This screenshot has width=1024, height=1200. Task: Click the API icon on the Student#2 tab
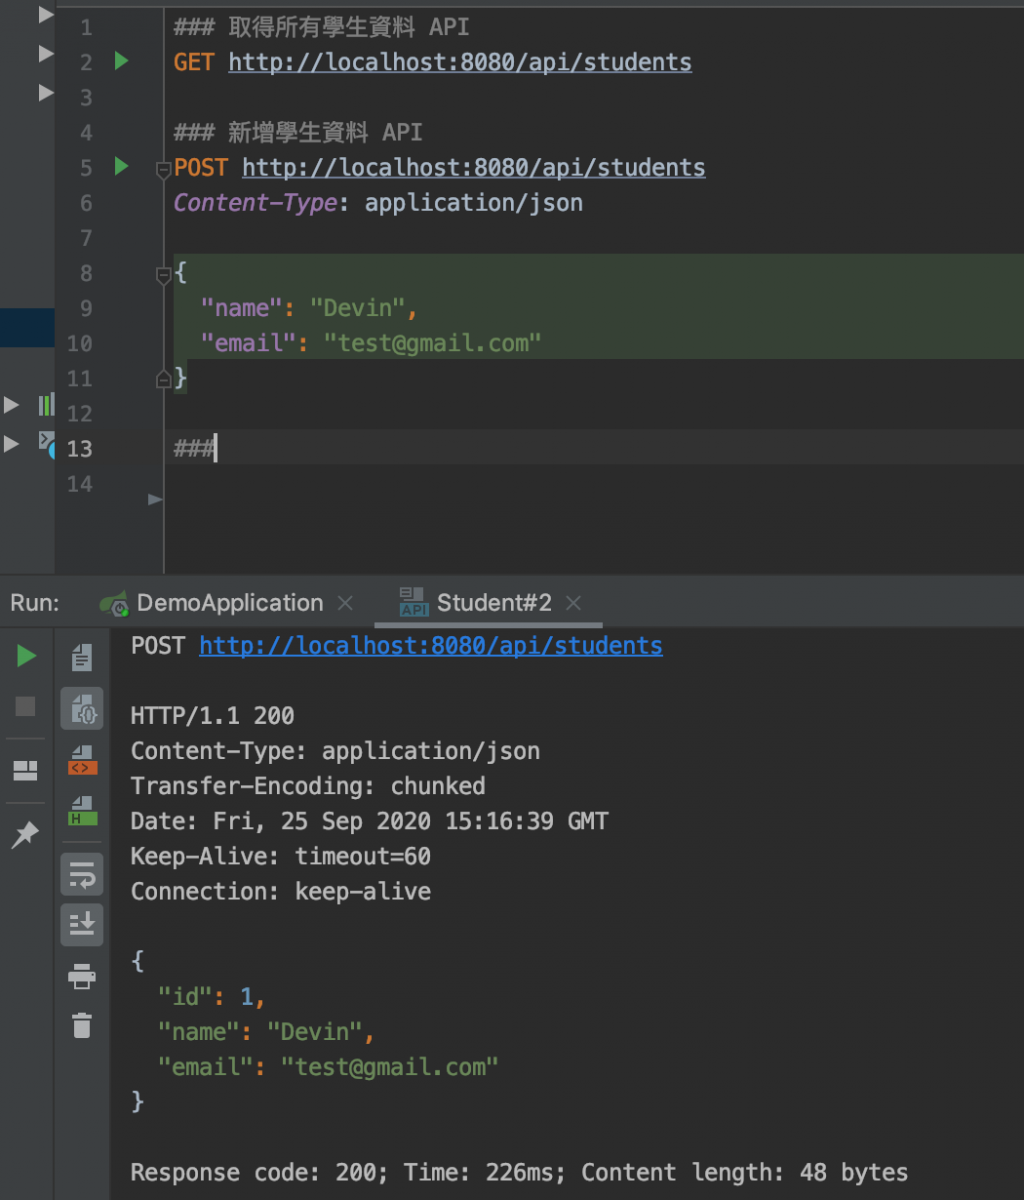tap(413, 602)
